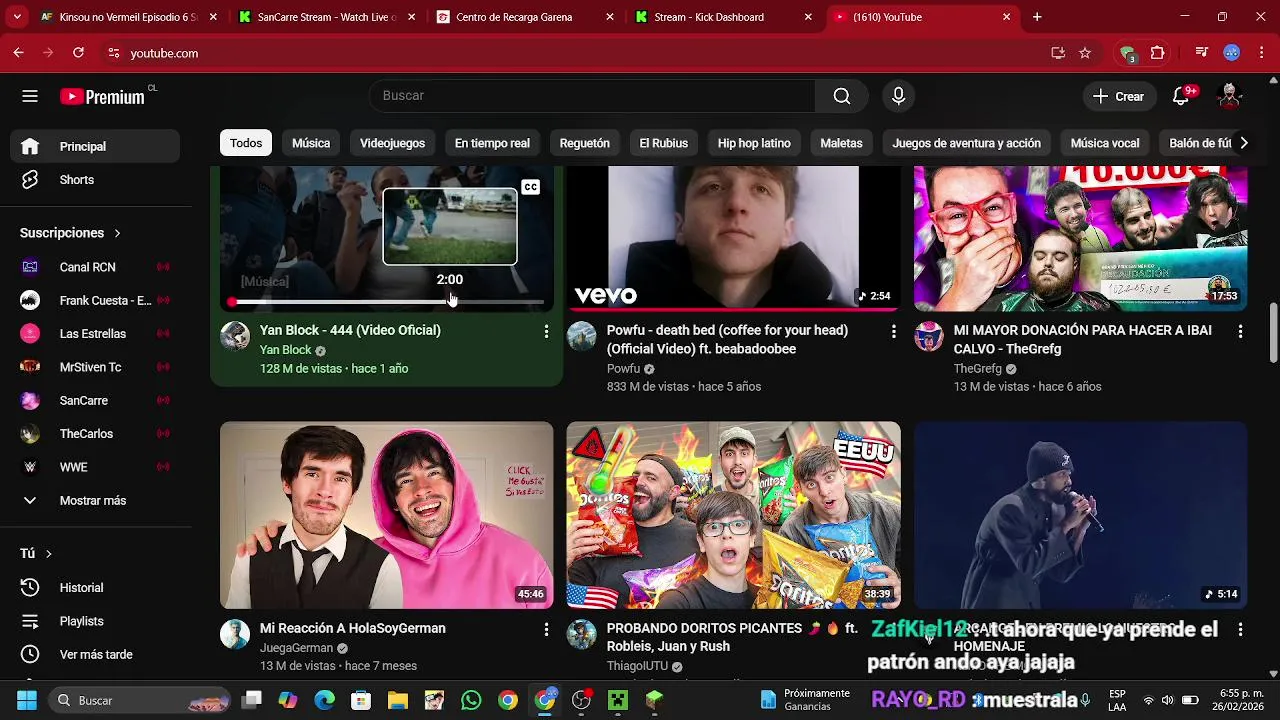The height and width of the screenshot is (720, 1280).
Task: Select the El Rubius filter chip
Action: [x=663, y=143]
